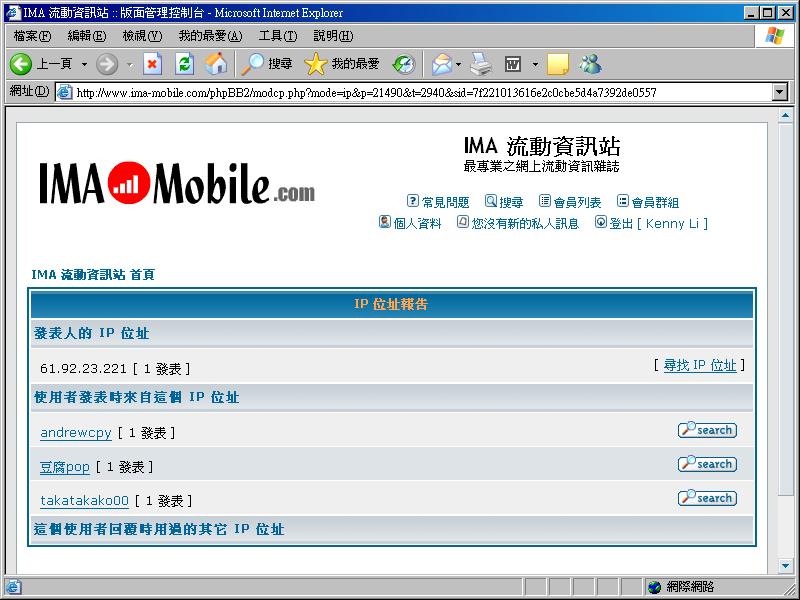Expand the Back button history dropdown arrow
The width and height of the screenshot is (800, 600).
pos(84,64)
